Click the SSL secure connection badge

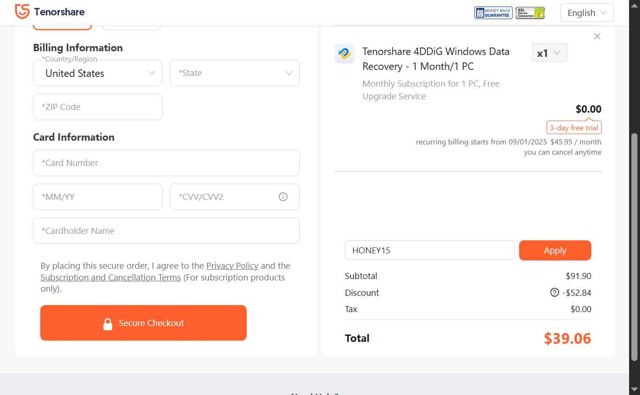pyautogui.click(x=530, y=13)
